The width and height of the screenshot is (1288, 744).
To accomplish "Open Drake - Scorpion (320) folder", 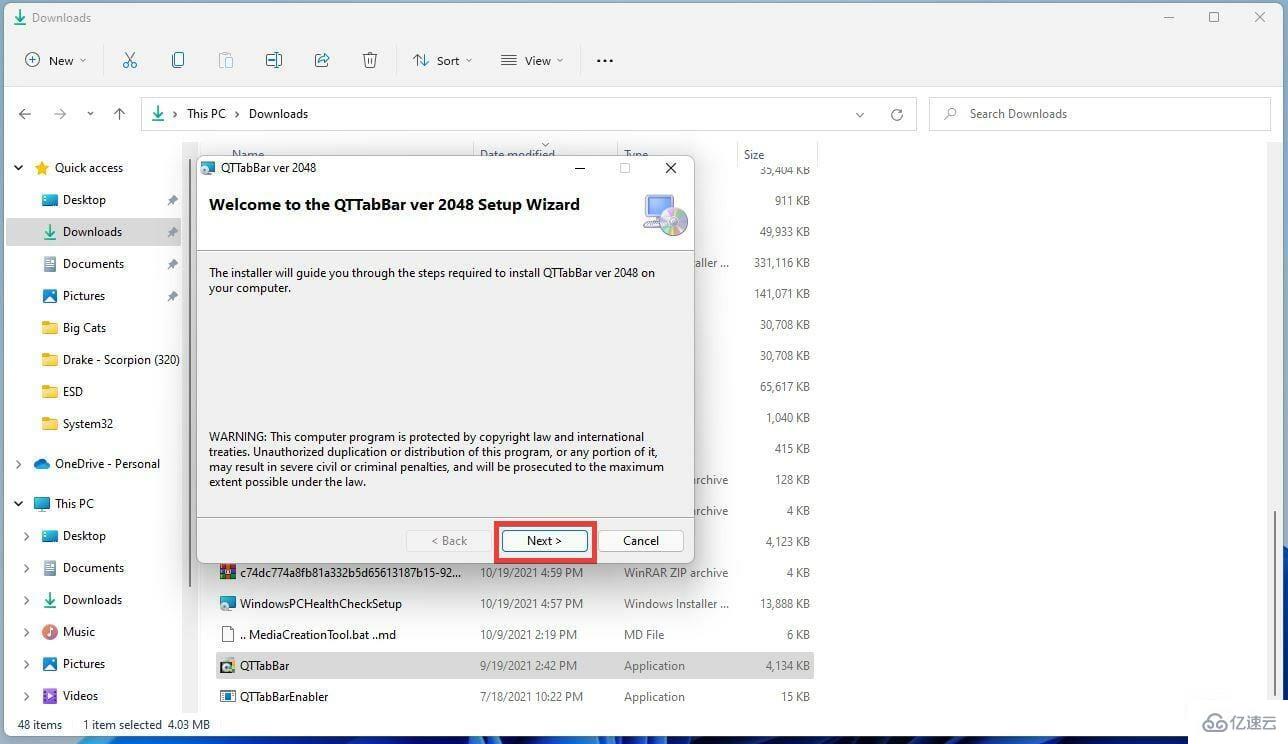I will point(121,360).
